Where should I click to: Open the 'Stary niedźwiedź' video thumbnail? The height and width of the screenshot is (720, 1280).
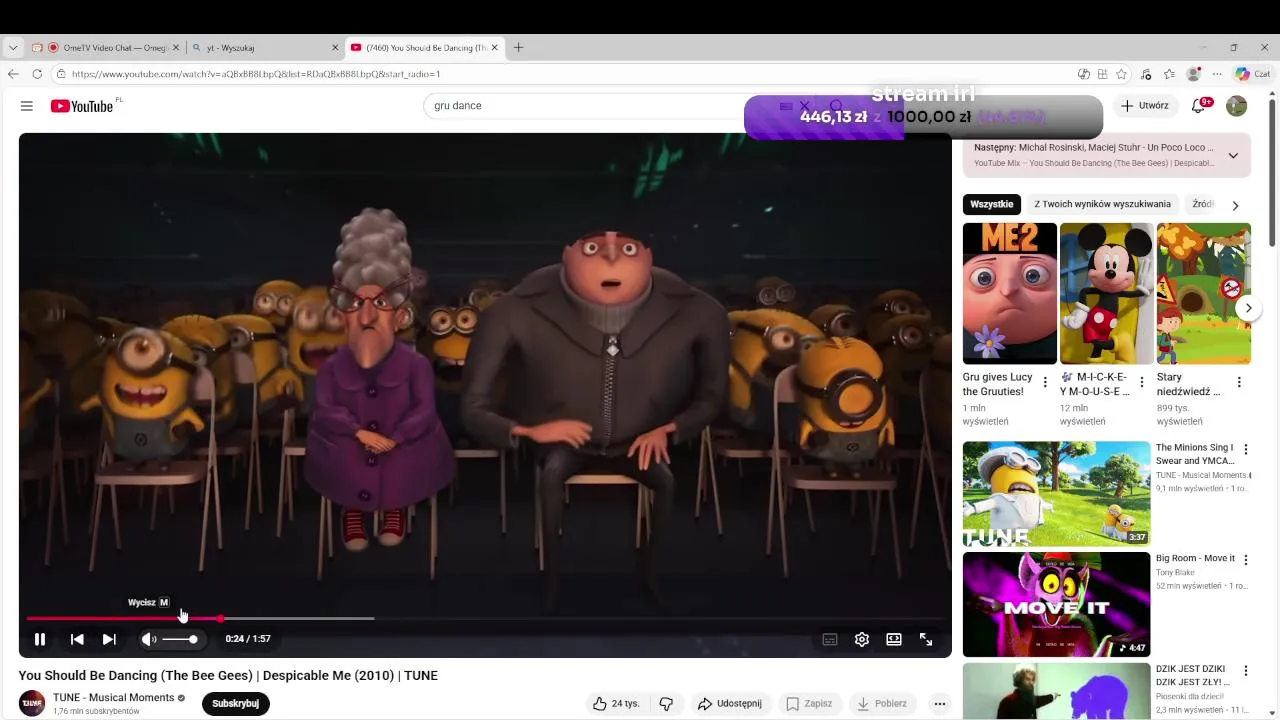1203,293
